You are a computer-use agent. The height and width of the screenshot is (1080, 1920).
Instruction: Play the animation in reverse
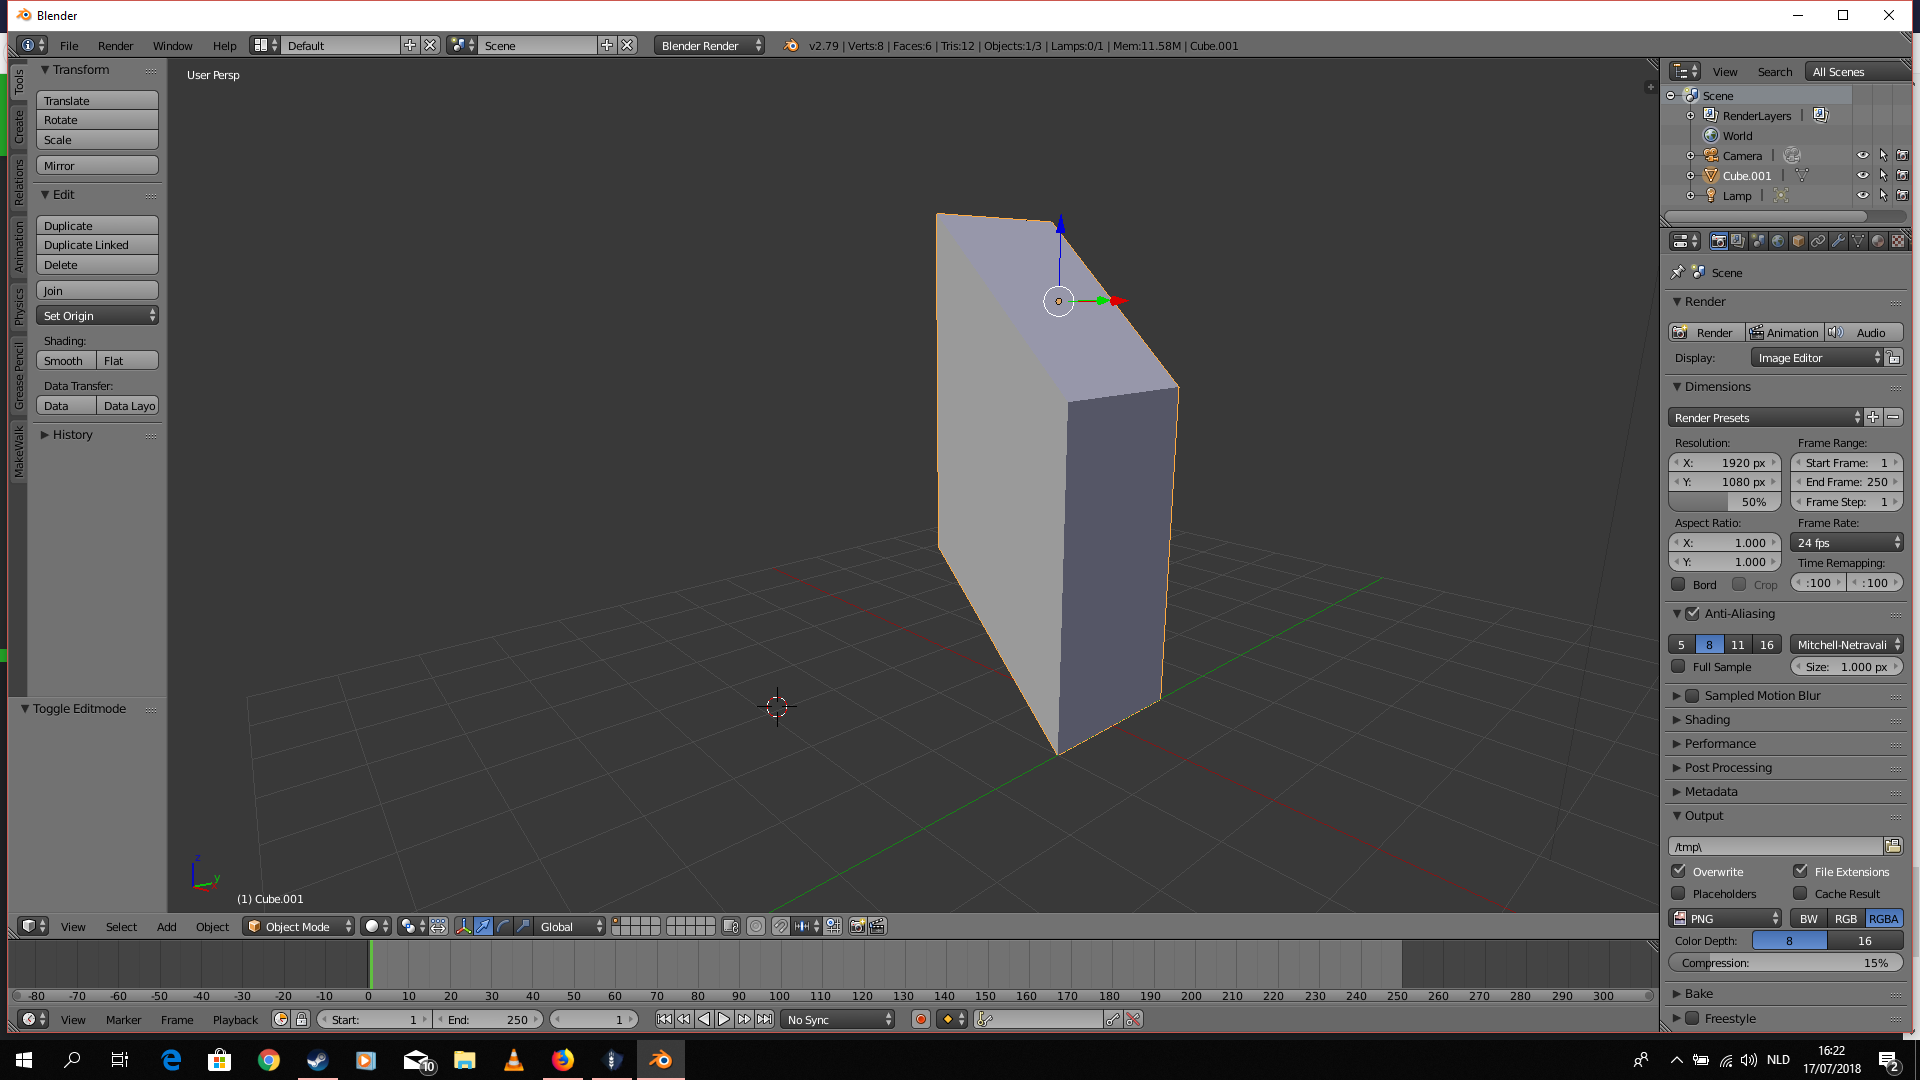point(704,1019)
